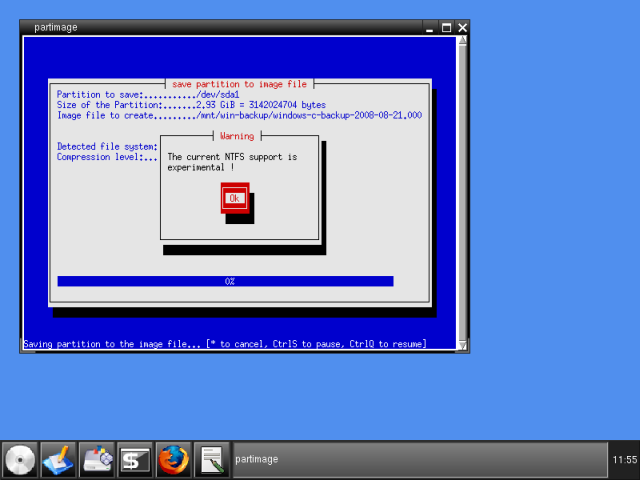Viewport: 640px width, 480px height.
Task: Click the red 'Warning' dialog title
Action: 237,136
